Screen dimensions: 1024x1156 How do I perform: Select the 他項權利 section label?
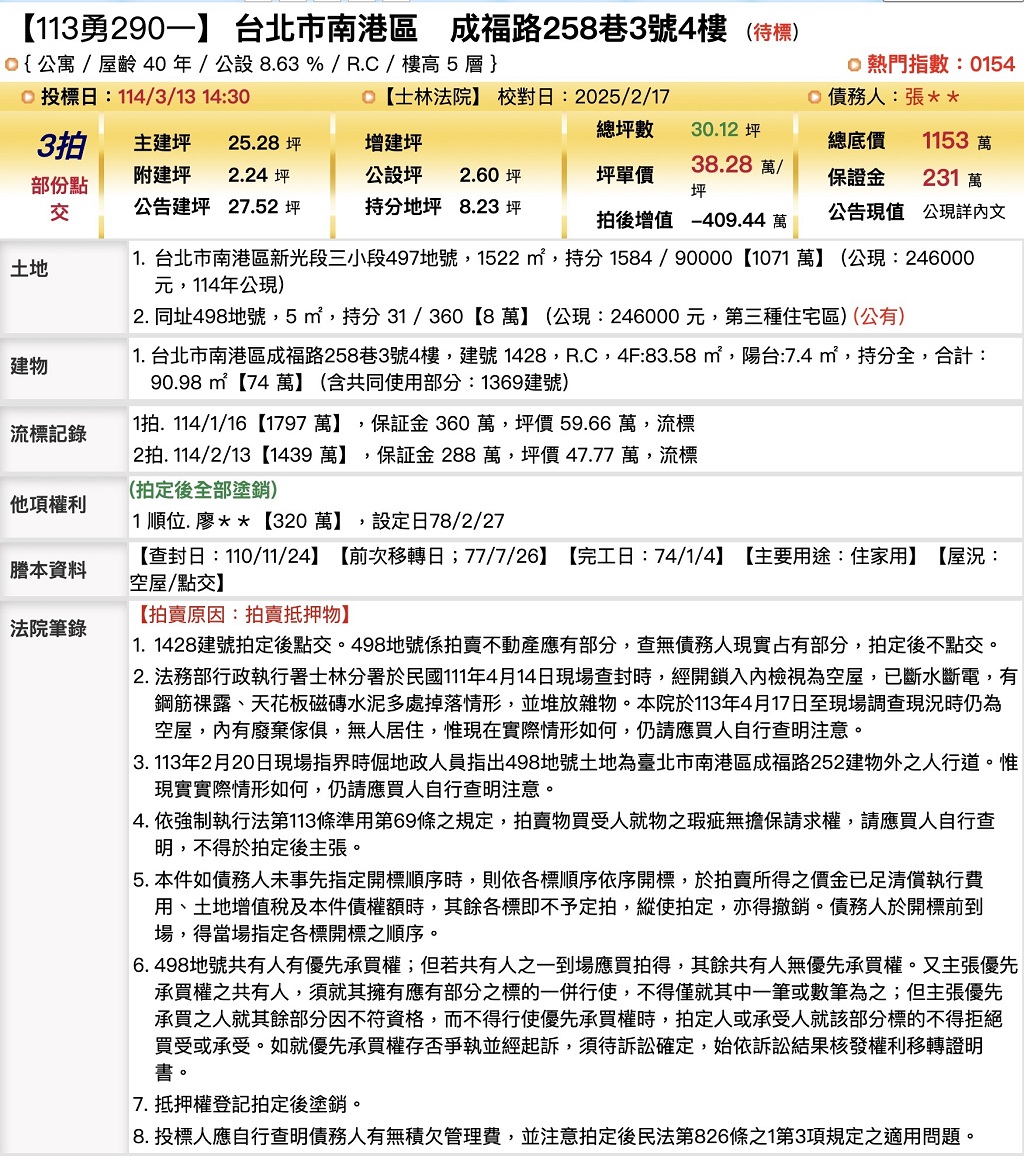coord(48,504)
